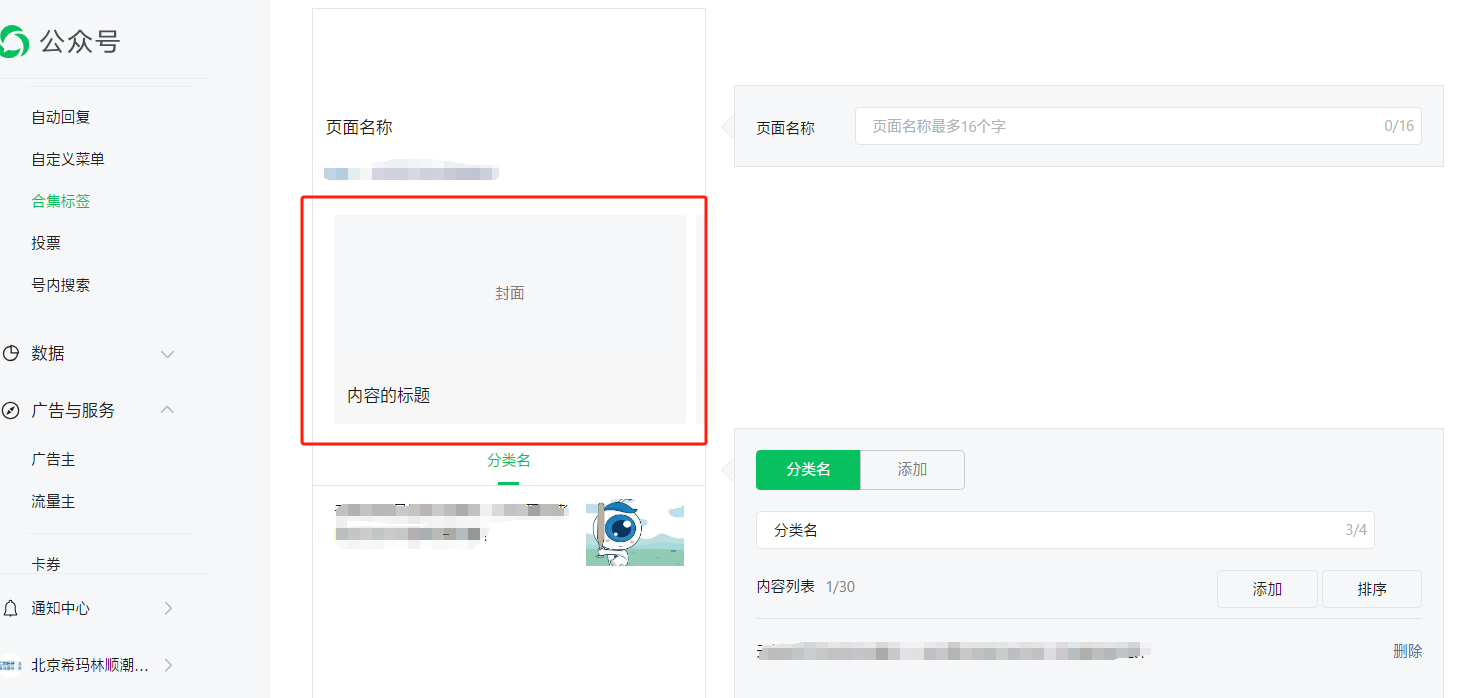The width and height of the screenshot is (1468, 698).
Task: Click the 广告与服务 compass icon
Action: click(11, 410)
